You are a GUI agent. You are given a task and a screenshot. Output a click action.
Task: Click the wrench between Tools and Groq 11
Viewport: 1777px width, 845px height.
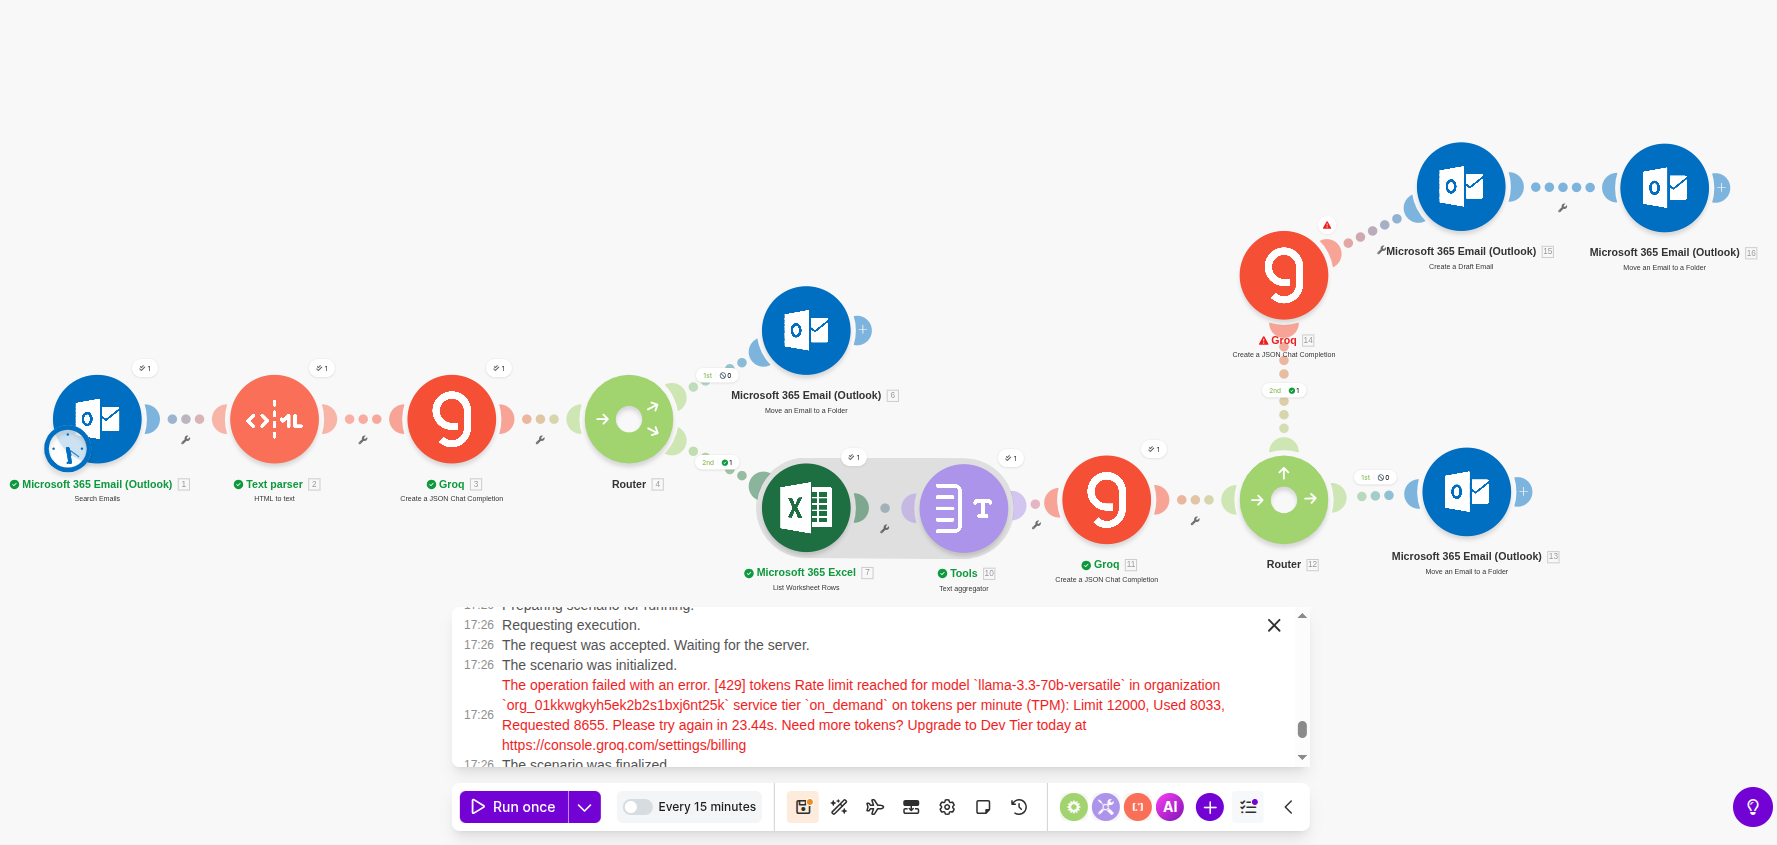point(1036,524)
